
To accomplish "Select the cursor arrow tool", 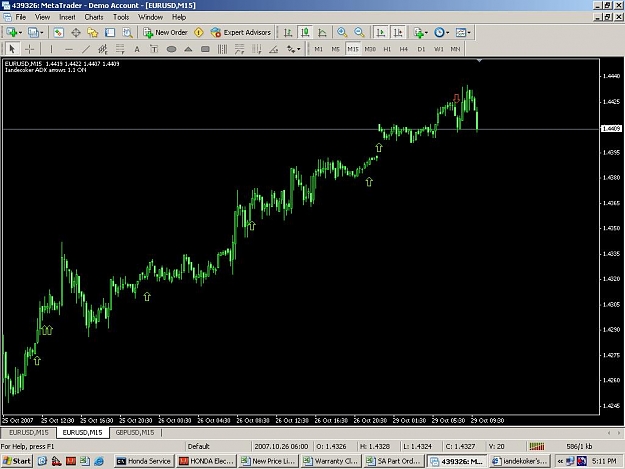I will pyautogui.click(x=12, y=49).
